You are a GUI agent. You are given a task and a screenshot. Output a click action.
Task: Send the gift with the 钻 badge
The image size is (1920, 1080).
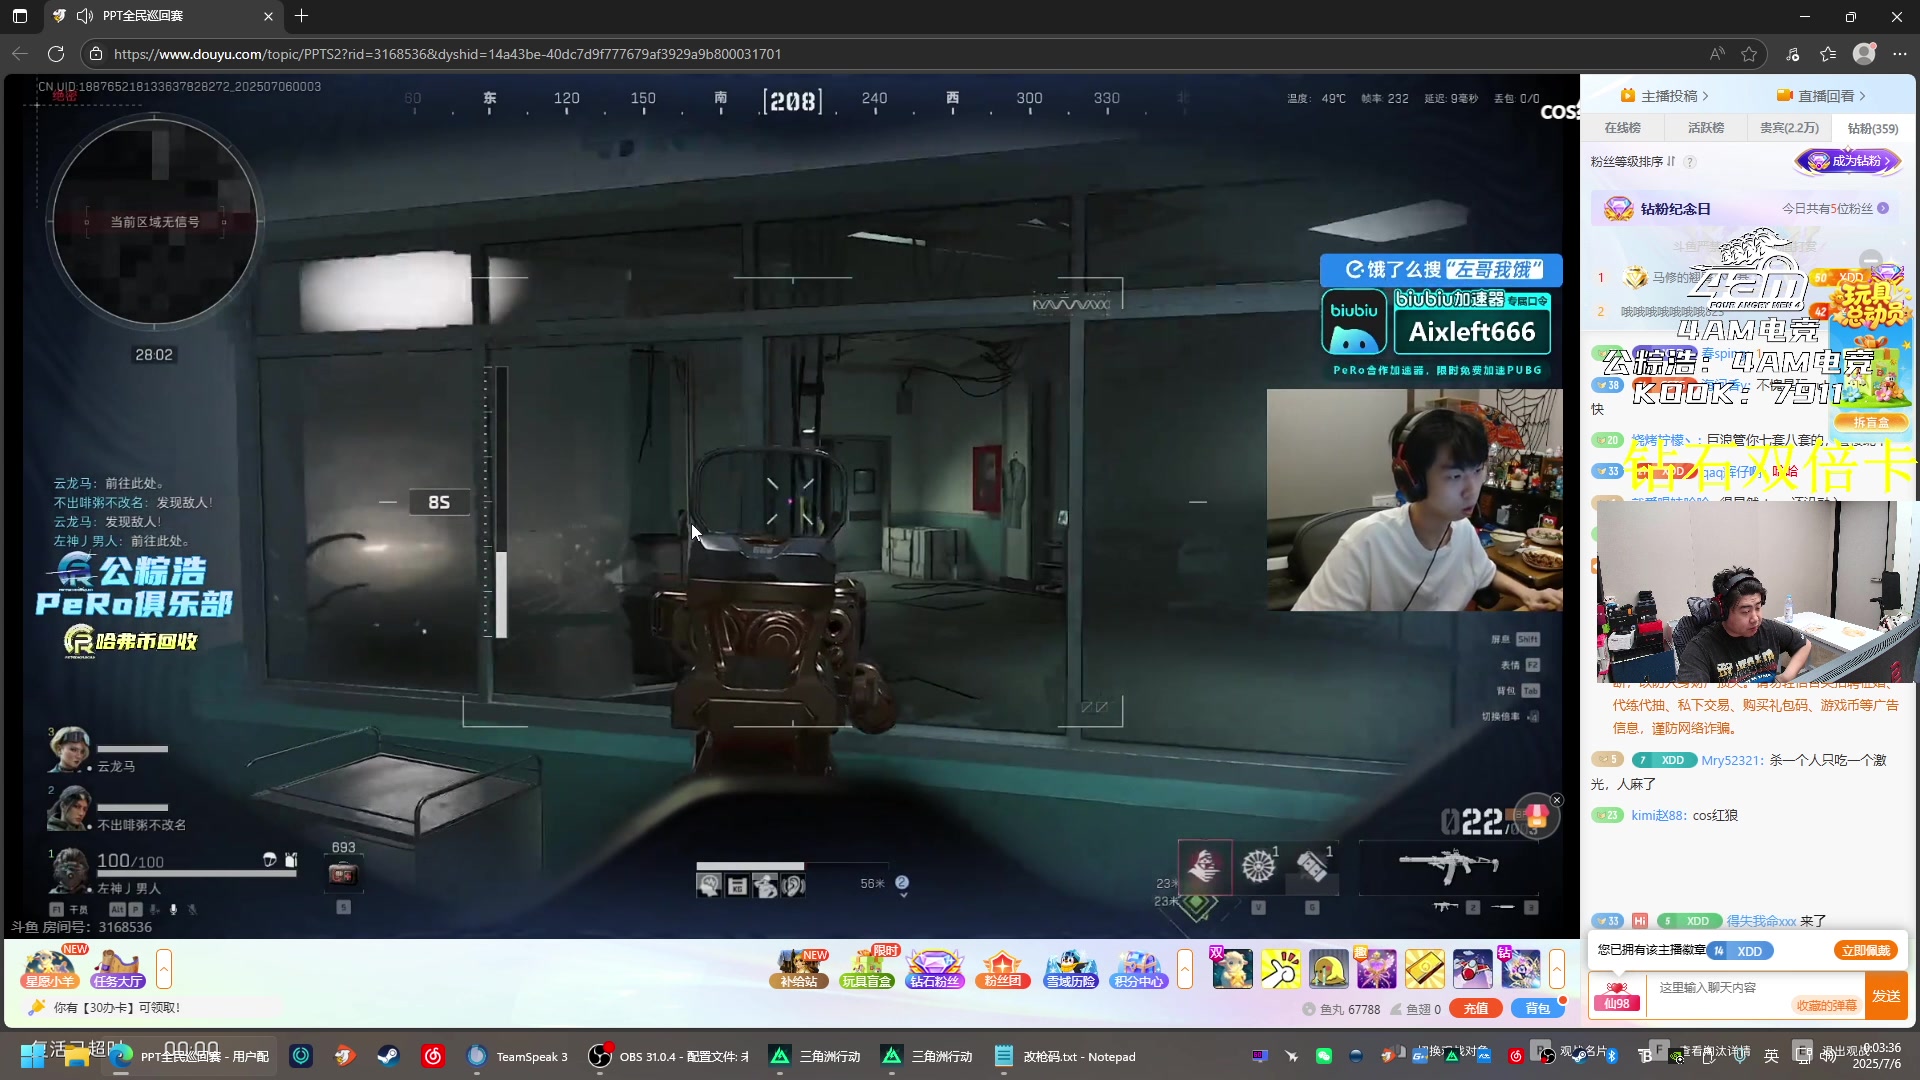[x=1520, y=968]
